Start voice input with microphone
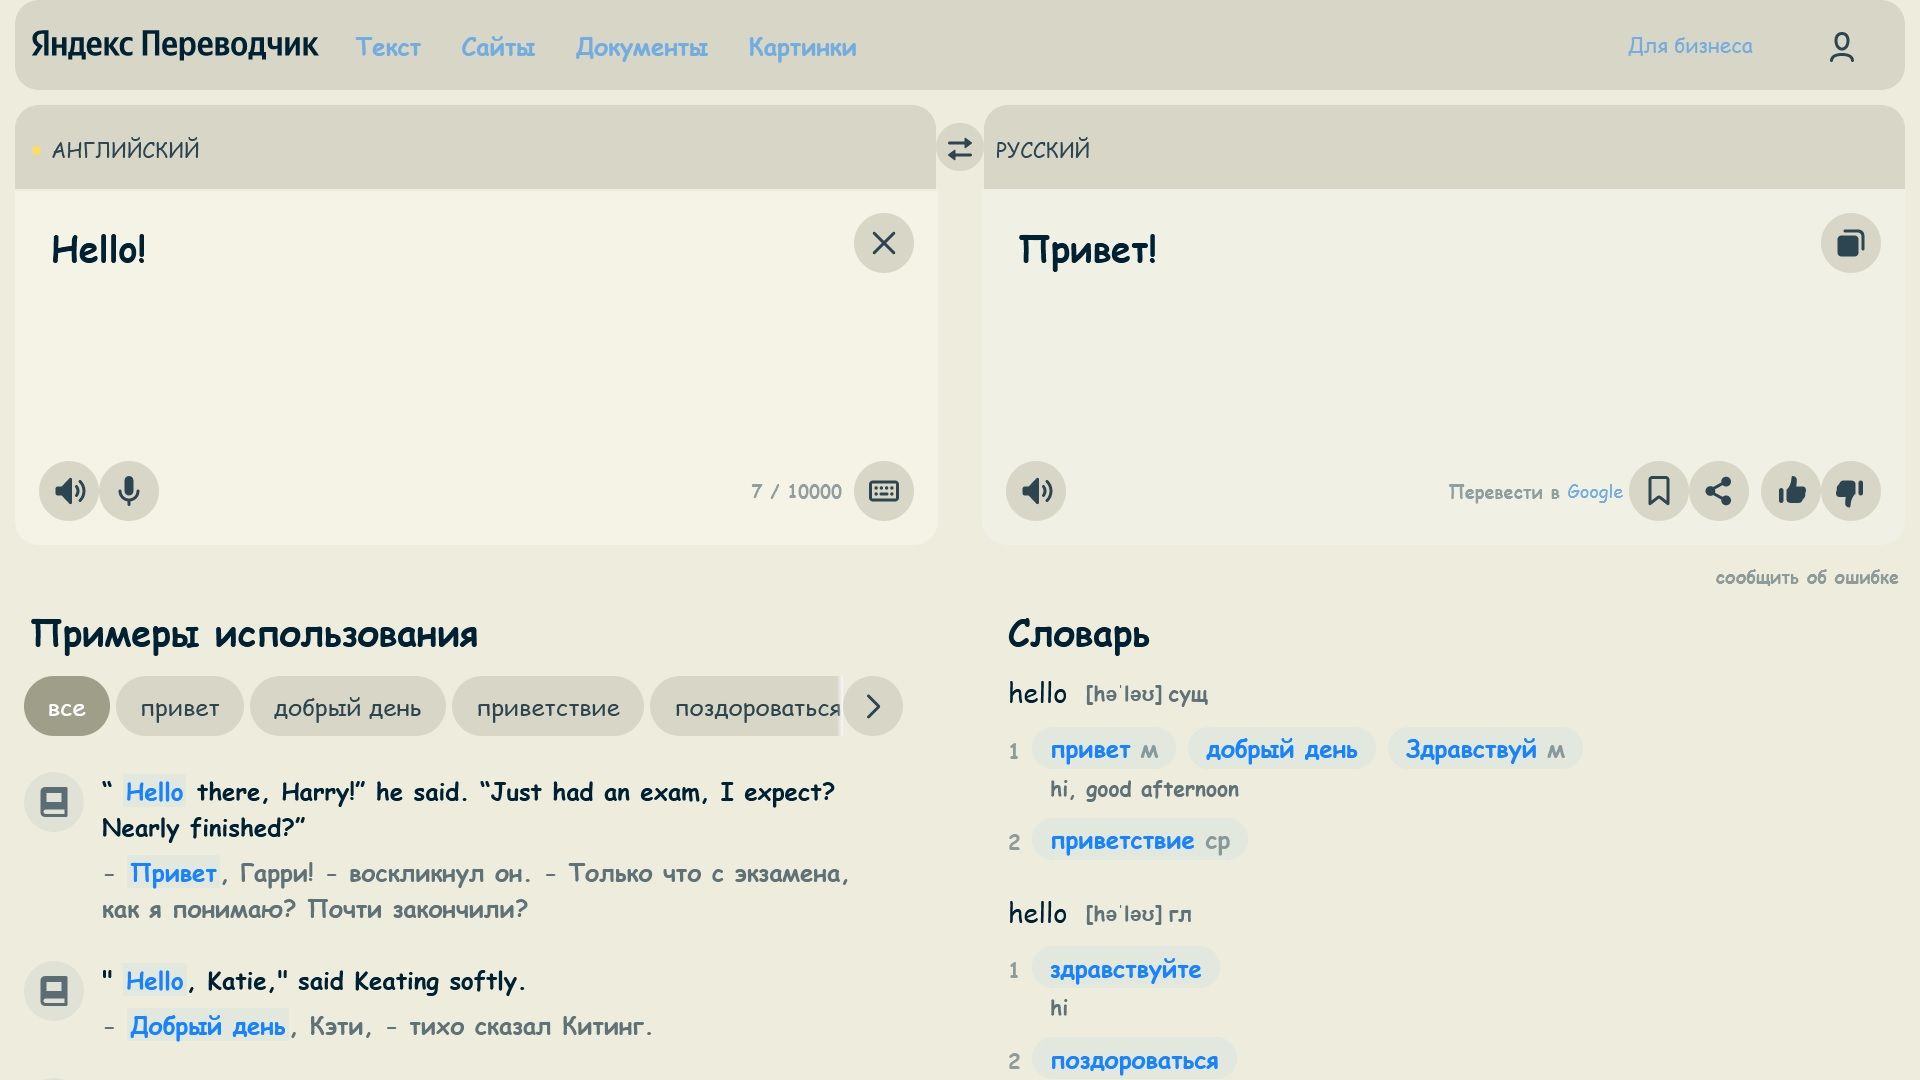This screenshot has height=1080, width=1920. 129,491
